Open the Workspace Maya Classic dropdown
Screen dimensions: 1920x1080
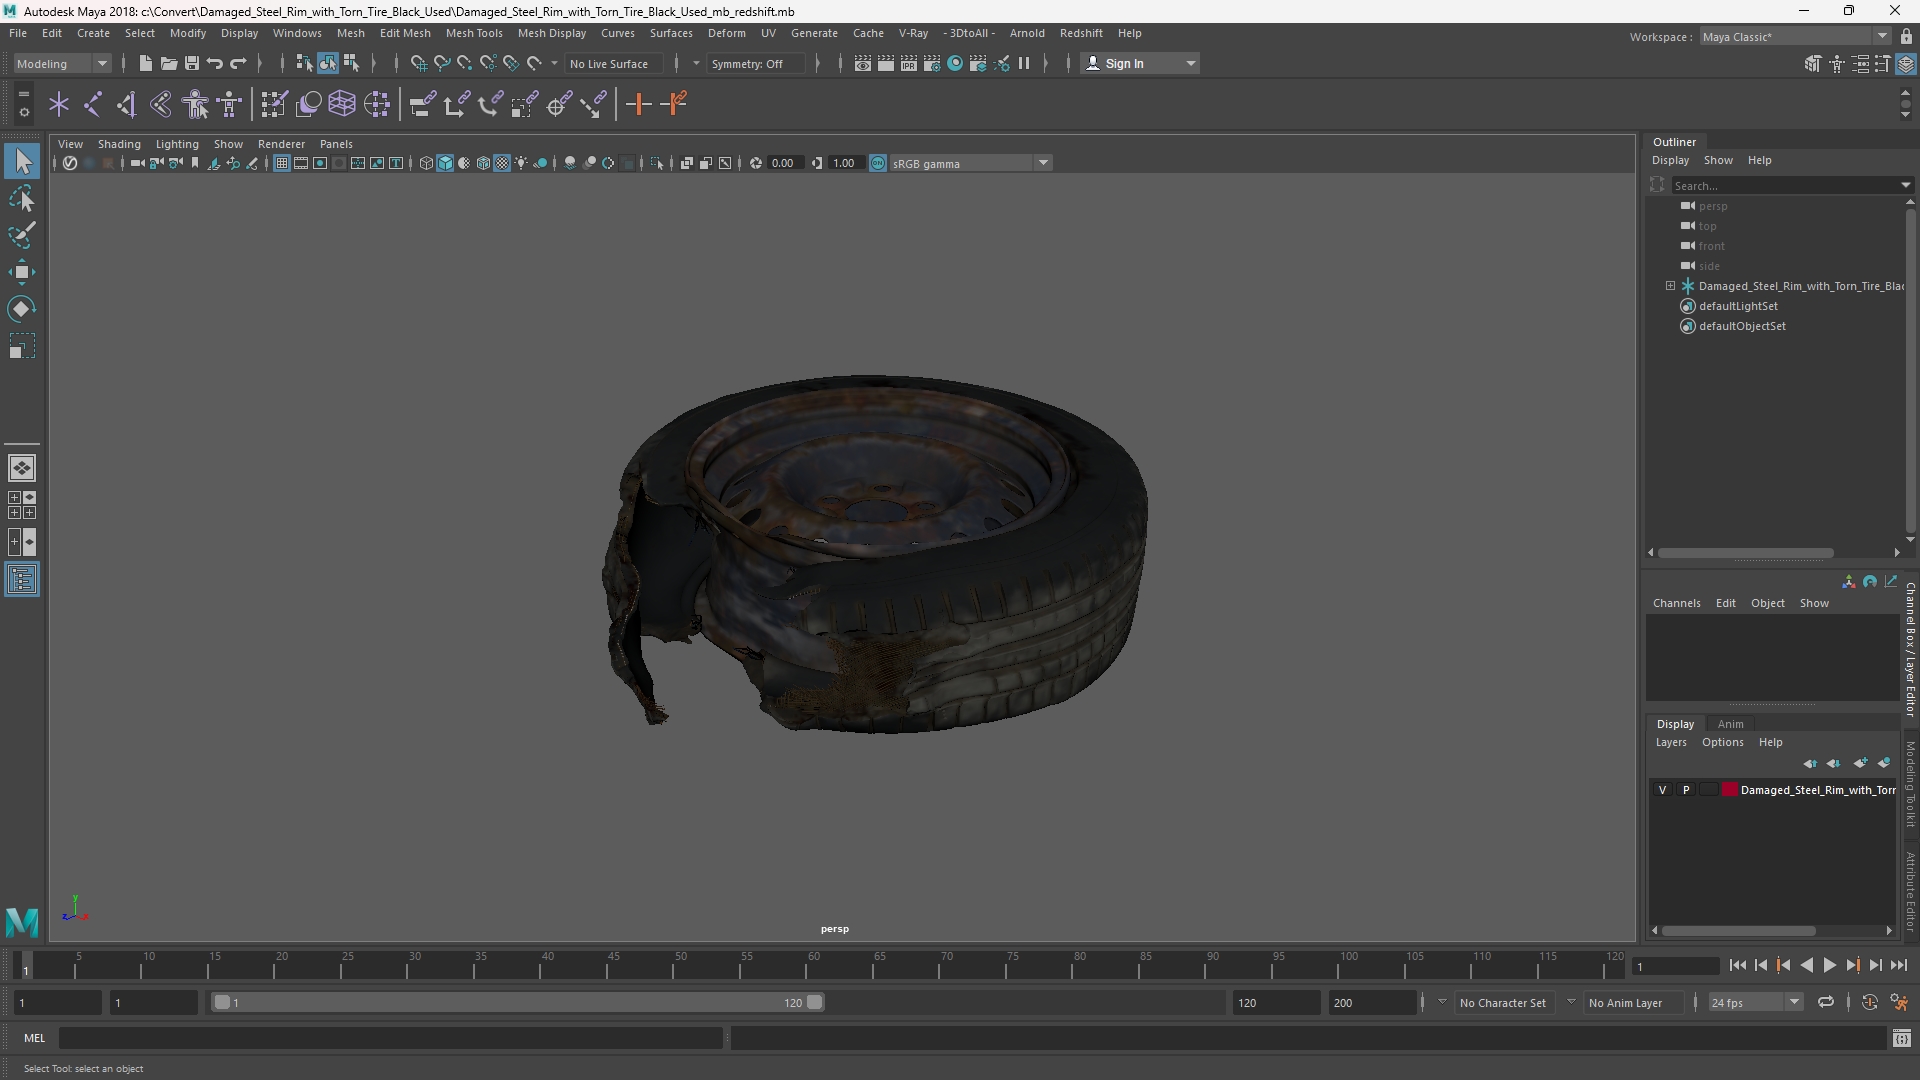[1795, 36]
